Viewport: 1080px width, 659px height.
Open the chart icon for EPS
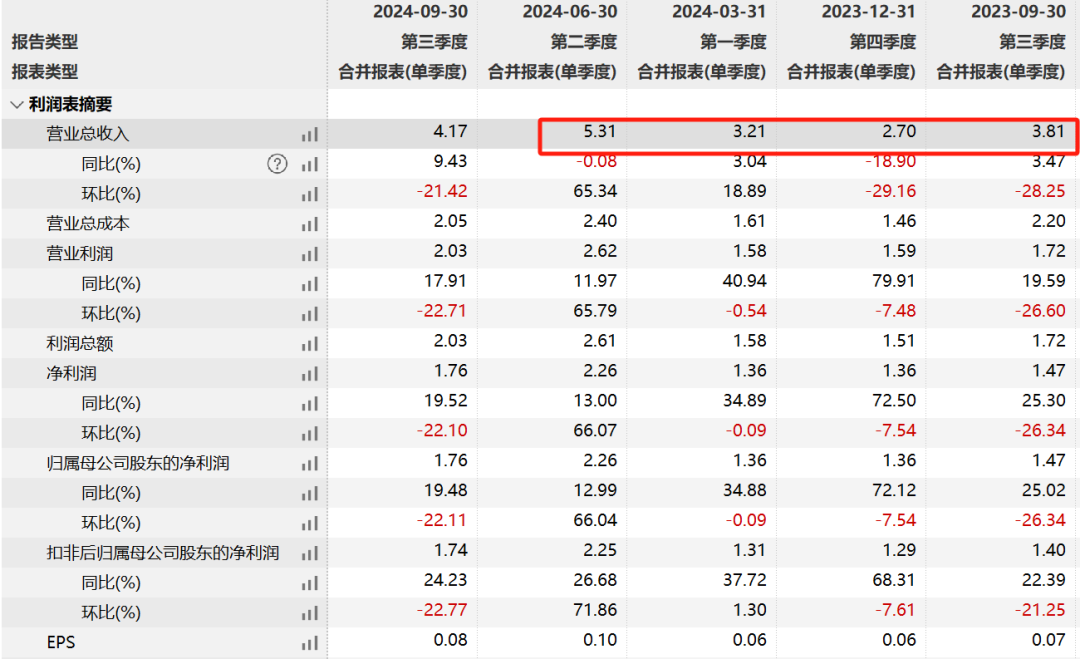[310, 643]
